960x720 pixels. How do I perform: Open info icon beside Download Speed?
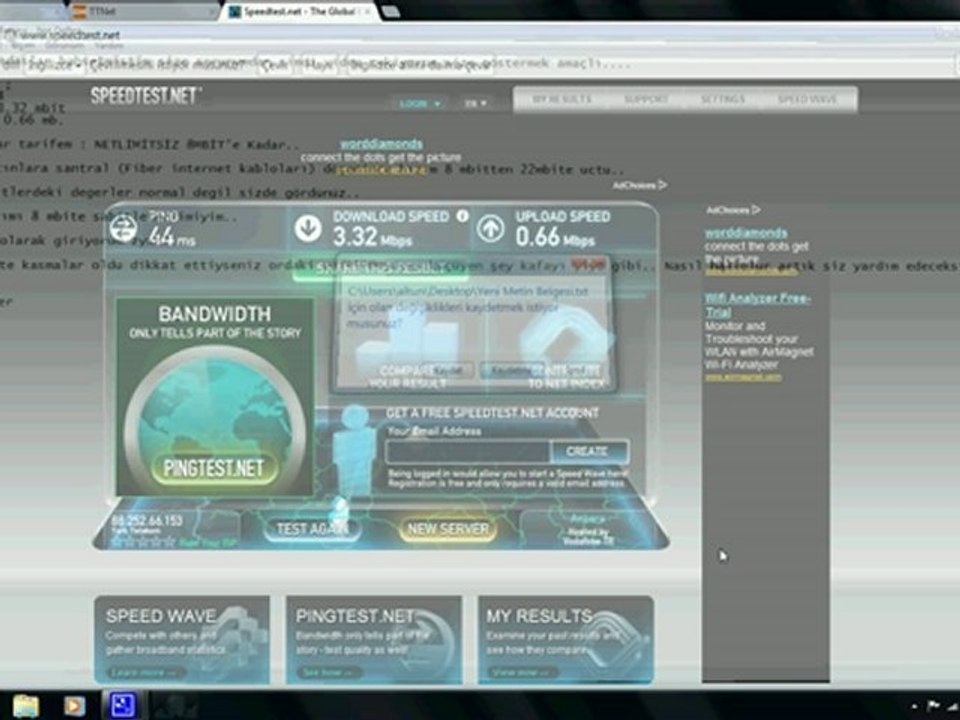(x=463, y=216)
